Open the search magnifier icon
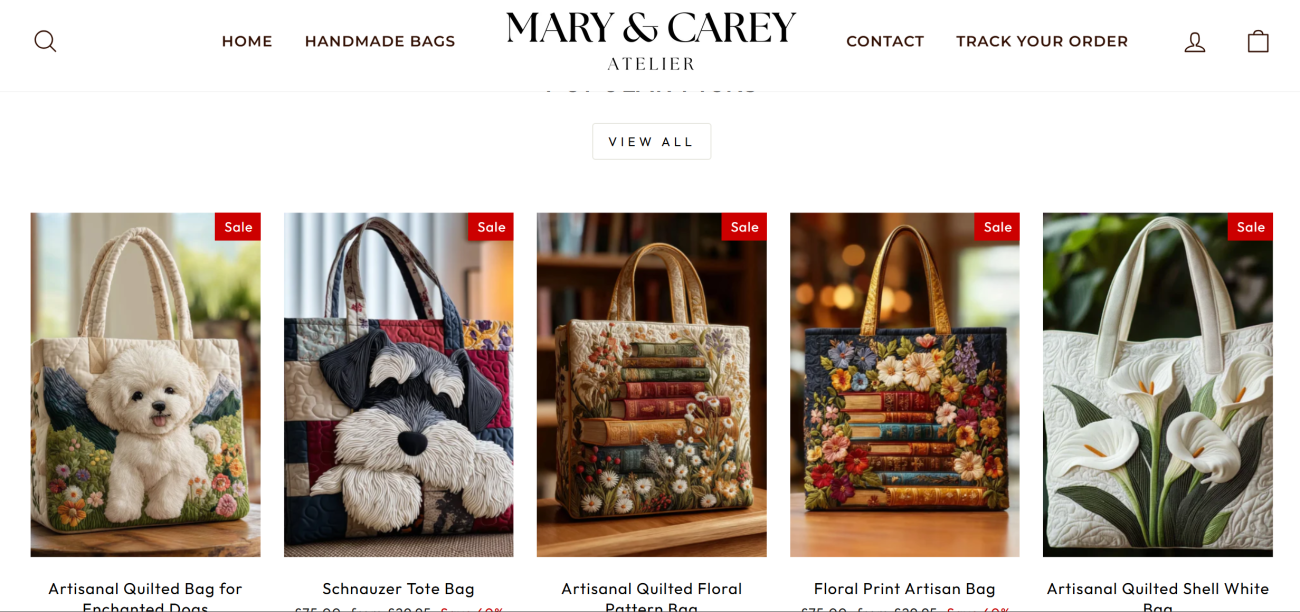The image size is (1300, 612). 45,41
